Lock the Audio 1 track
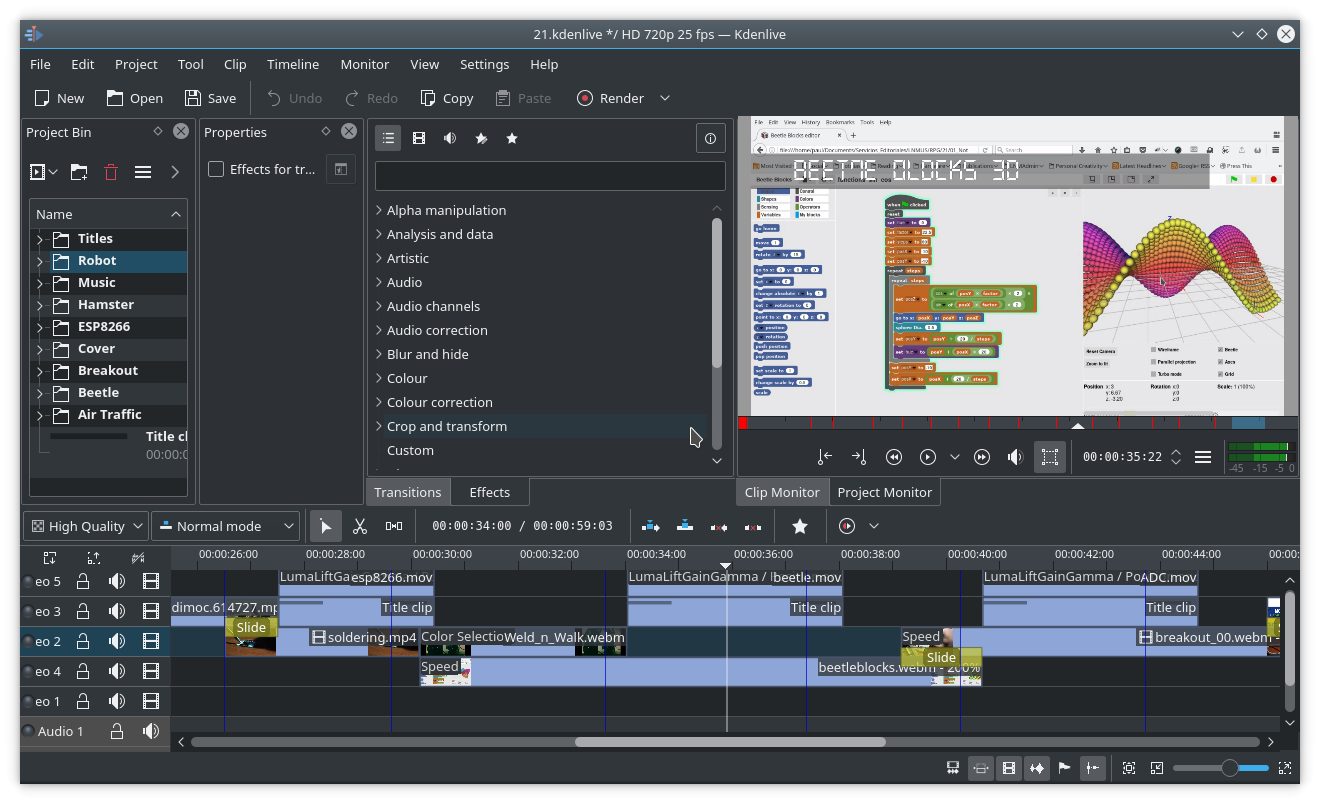The height and width of the screenshot is (804, 1320). pyautogui.click(x=116, y=731)
